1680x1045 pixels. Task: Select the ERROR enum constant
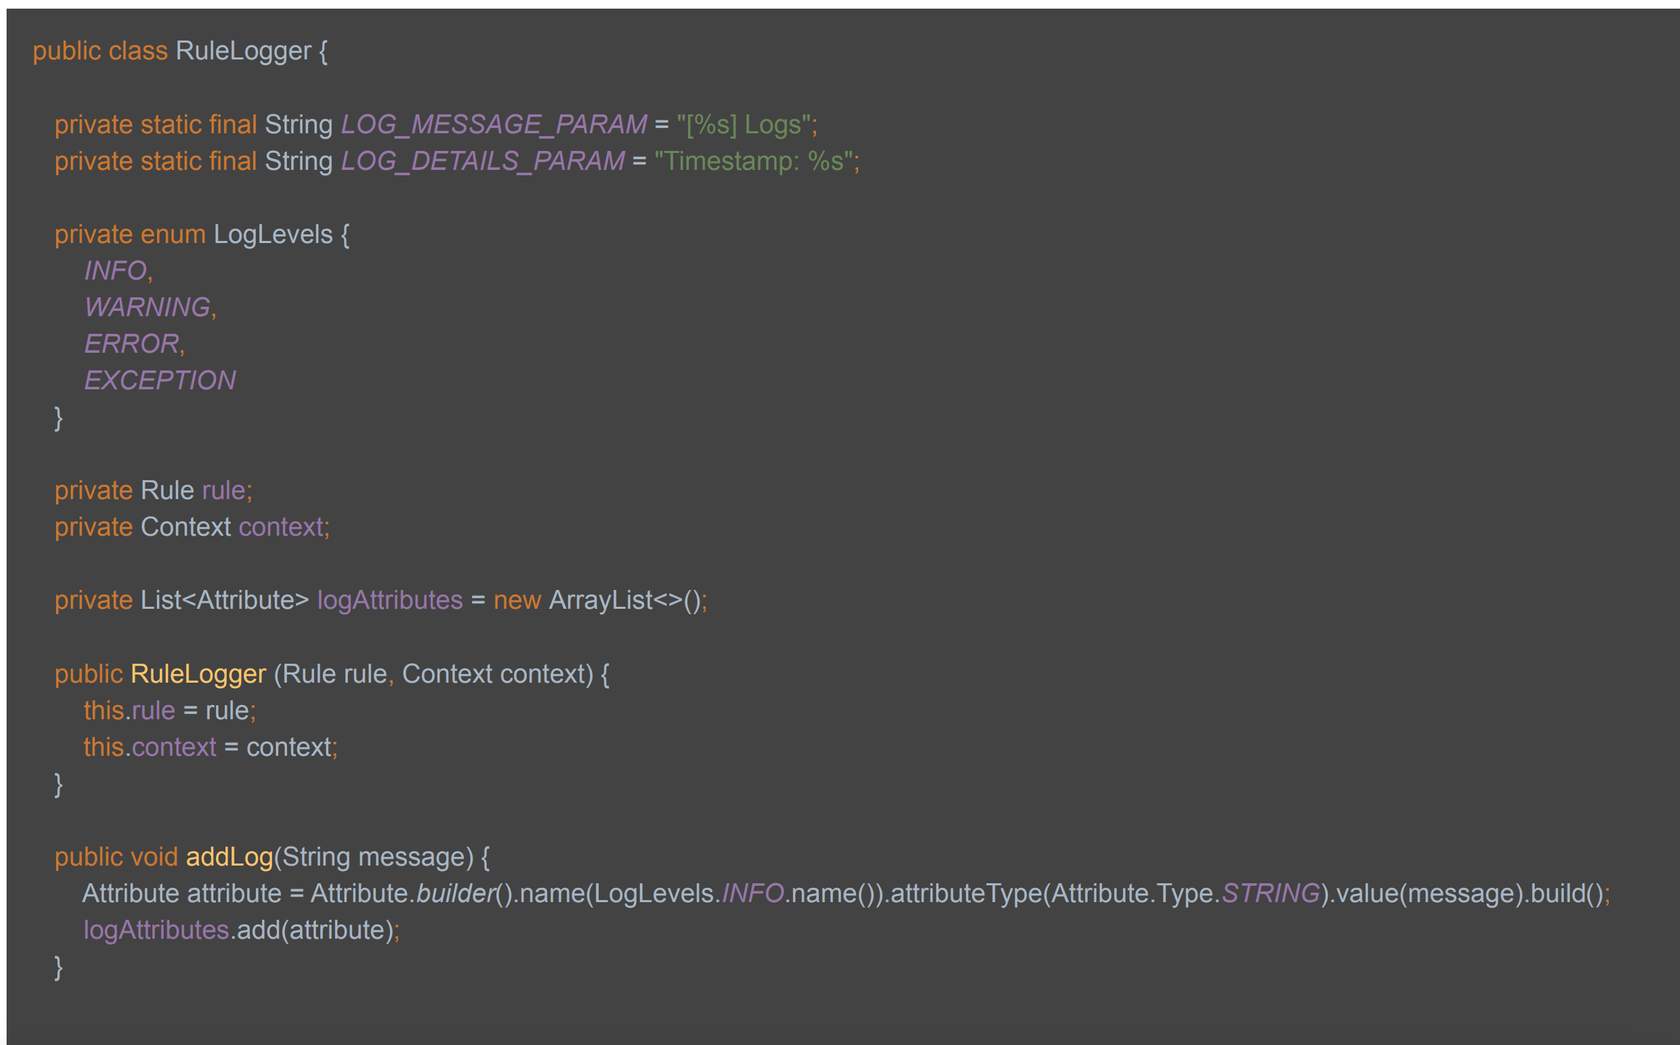131,344
